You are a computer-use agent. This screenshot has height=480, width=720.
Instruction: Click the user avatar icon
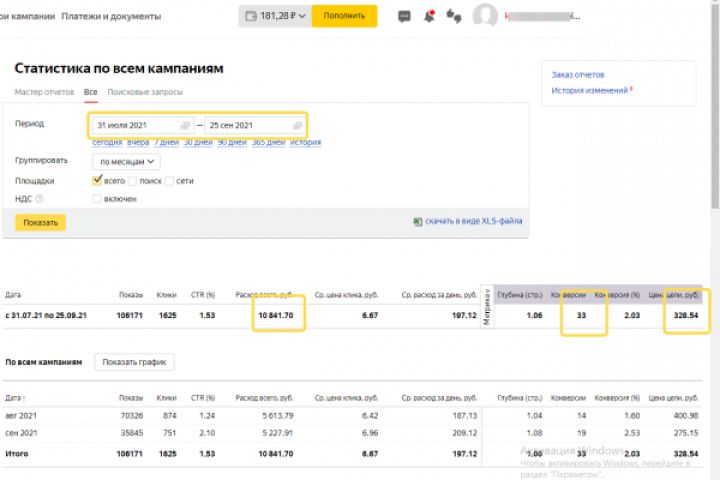click(x=486, y=16)
